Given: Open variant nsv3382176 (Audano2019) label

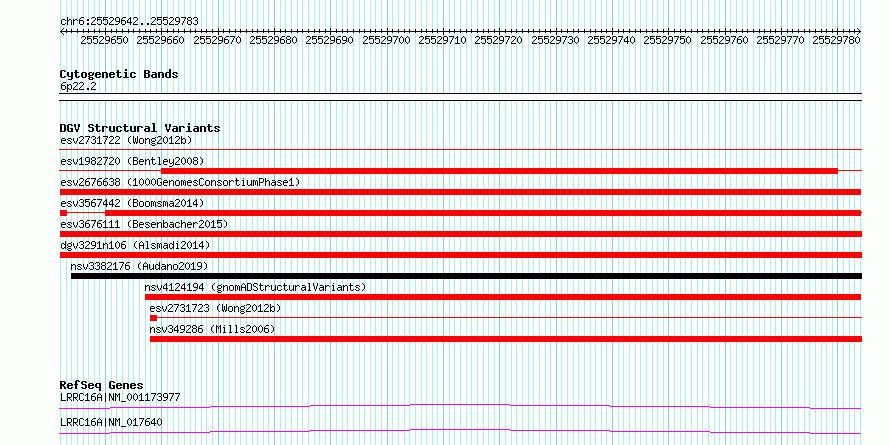Looking at the screenshot, I should 140,266.
